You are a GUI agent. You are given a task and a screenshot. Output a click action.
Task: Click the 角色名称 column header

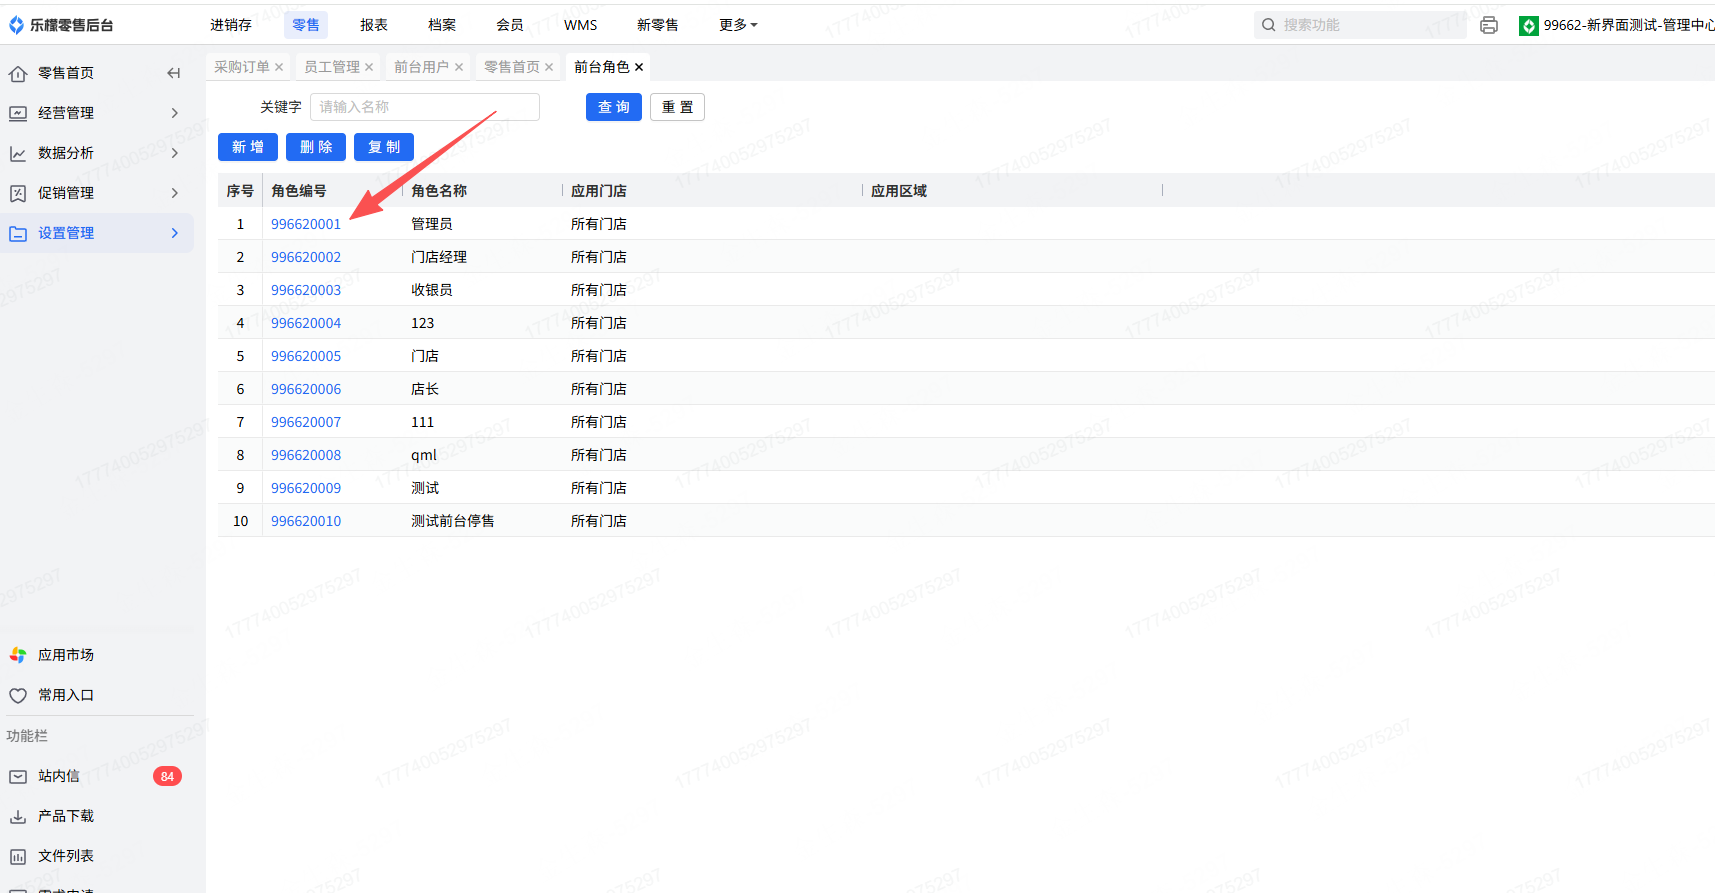point(439,191)
